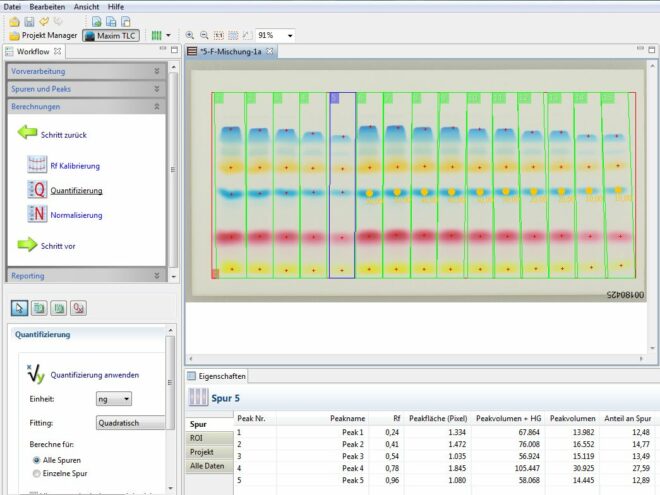Zoom in with the magnifier plus icon
Screen dimensions: 660x495
click(190, 35)
